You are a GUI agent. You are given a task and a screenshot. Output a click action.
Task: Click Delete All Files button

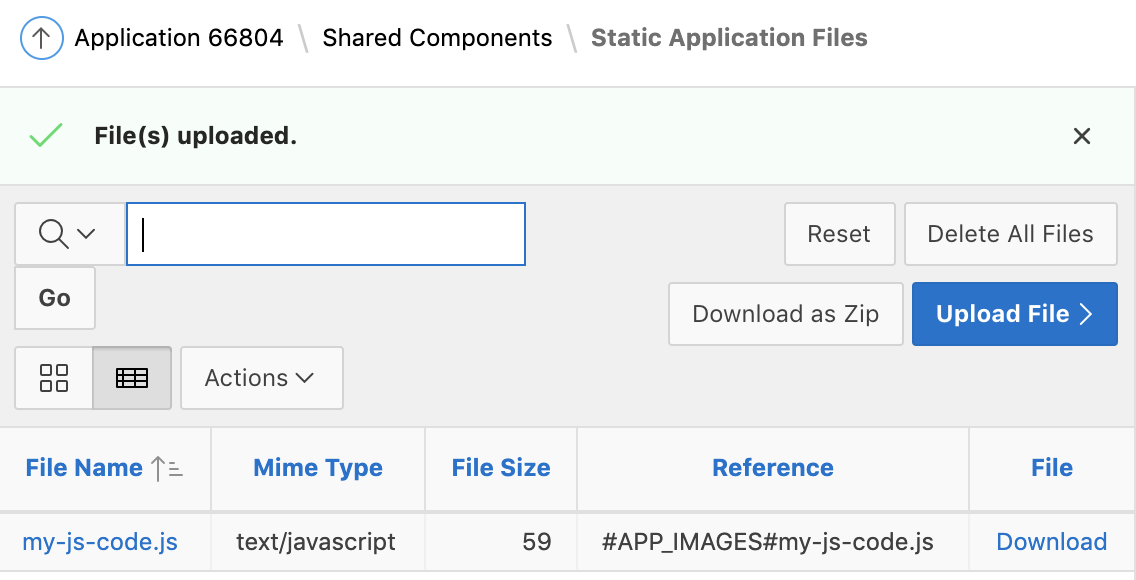[1010, 234]
